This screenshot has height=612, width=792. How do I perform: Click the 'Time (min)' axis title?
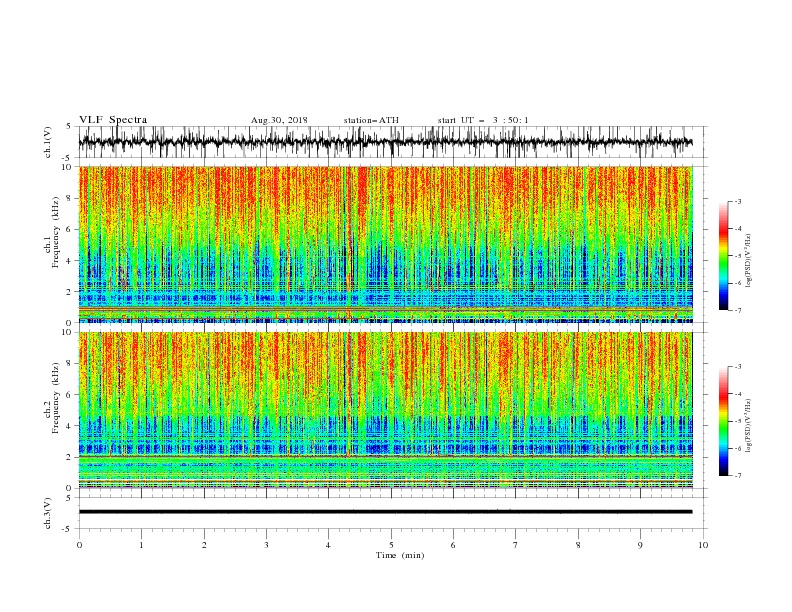pos(400,555)
